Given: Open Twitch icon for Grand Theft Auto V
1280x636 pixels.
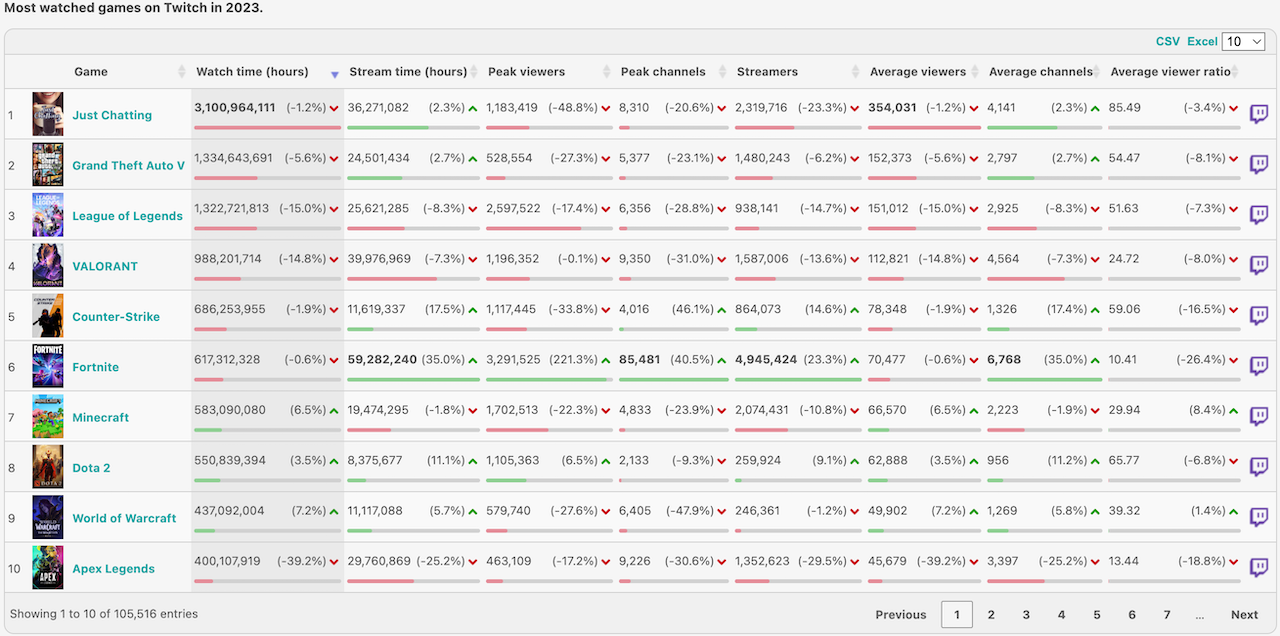Looking at the screenshot, I should [1259, 165].
